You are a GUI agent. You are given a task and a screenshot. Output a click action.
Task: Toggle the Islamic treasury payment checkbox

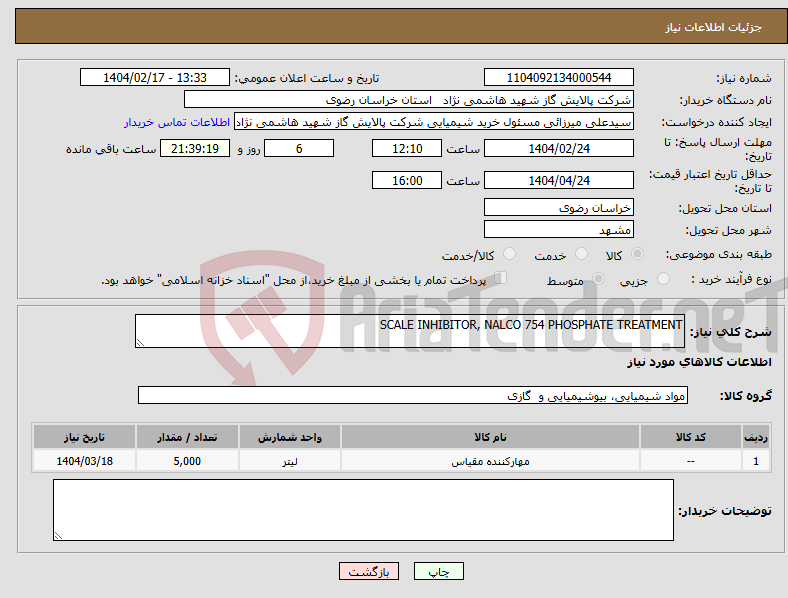coord(501,278)
